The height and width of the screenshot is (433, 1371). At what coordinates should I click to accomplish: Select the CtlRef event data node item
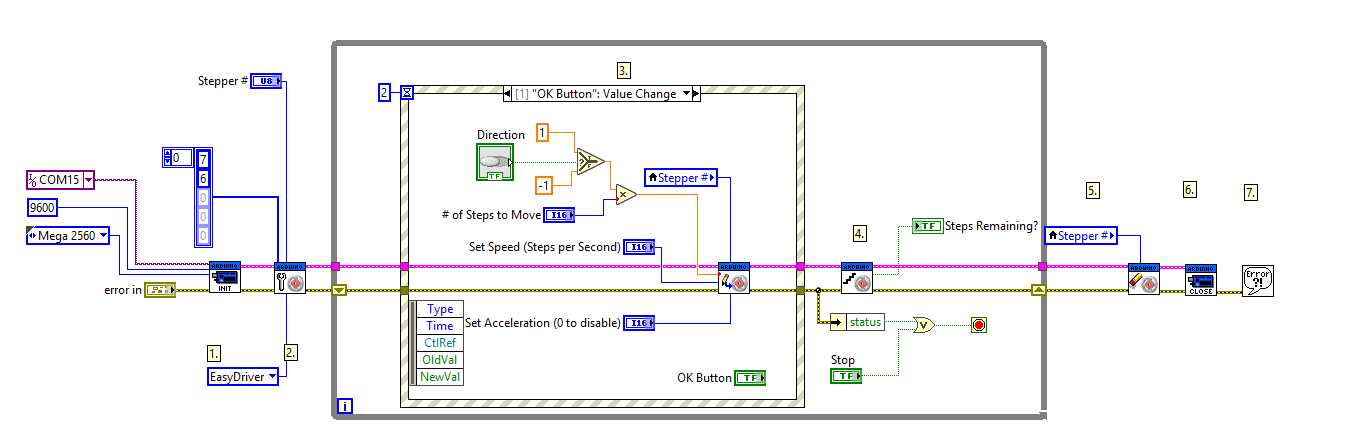point(440,342)
